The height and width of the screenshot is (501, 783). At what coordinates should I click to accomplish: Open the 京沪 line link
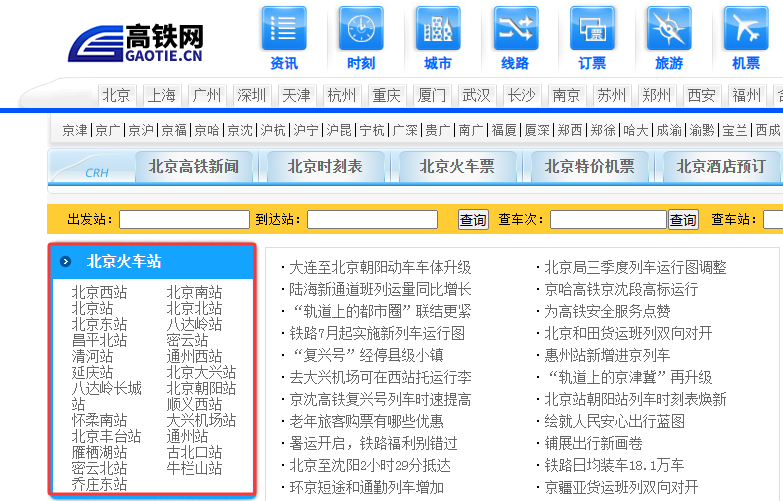tap(141, 130)
